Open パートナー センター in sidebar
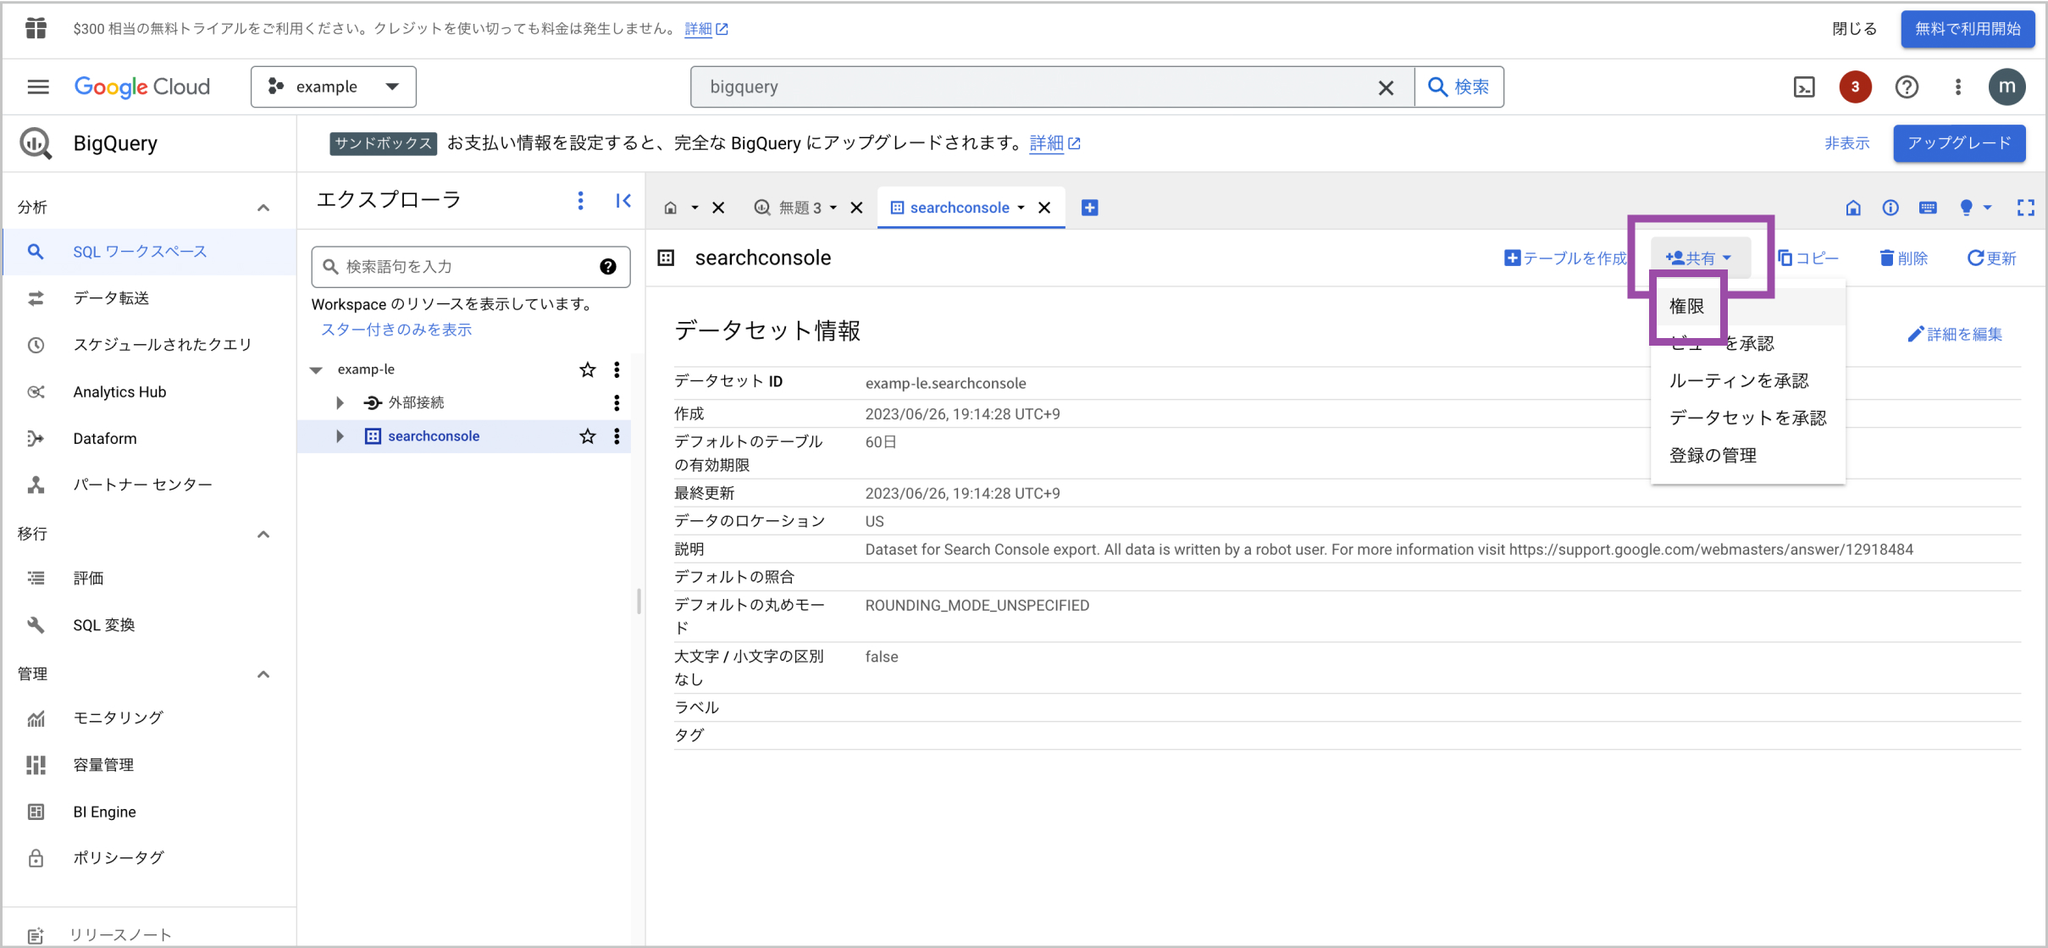 click(x=149, y=485)
